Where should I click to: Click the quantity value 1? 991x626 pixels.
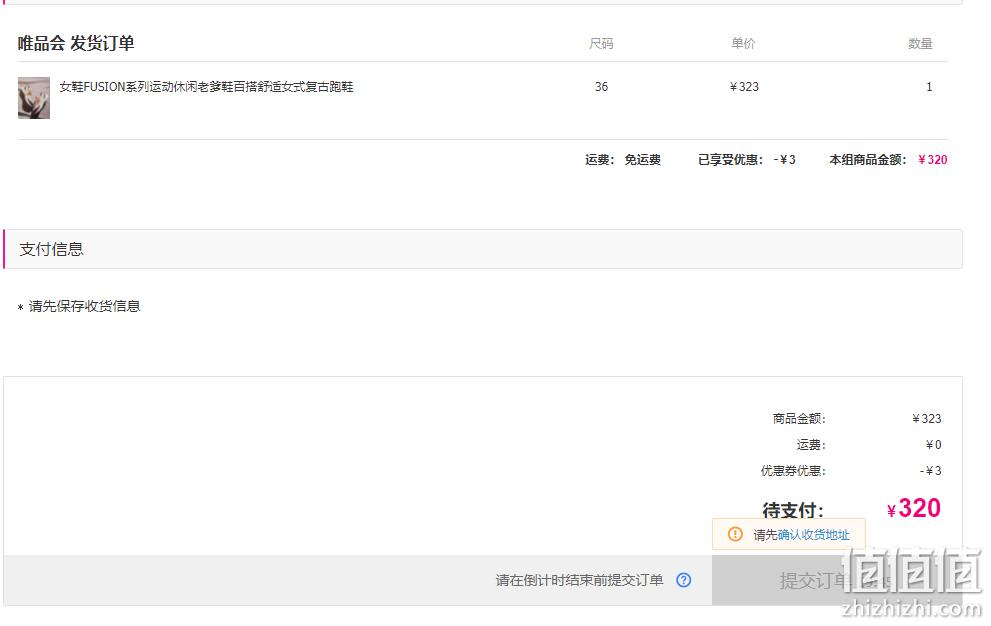point(929,87)
